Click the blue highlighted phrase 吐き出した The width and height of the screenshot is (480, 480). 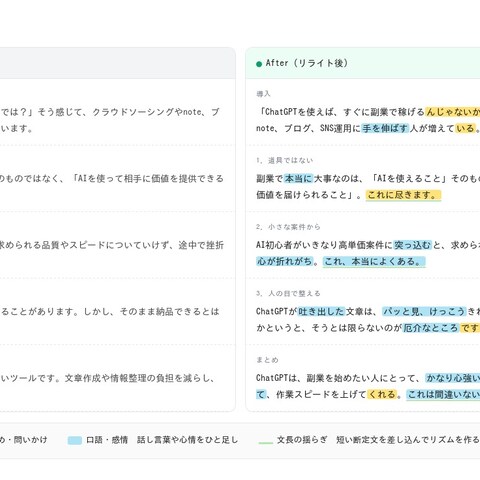tap(321, 312)
